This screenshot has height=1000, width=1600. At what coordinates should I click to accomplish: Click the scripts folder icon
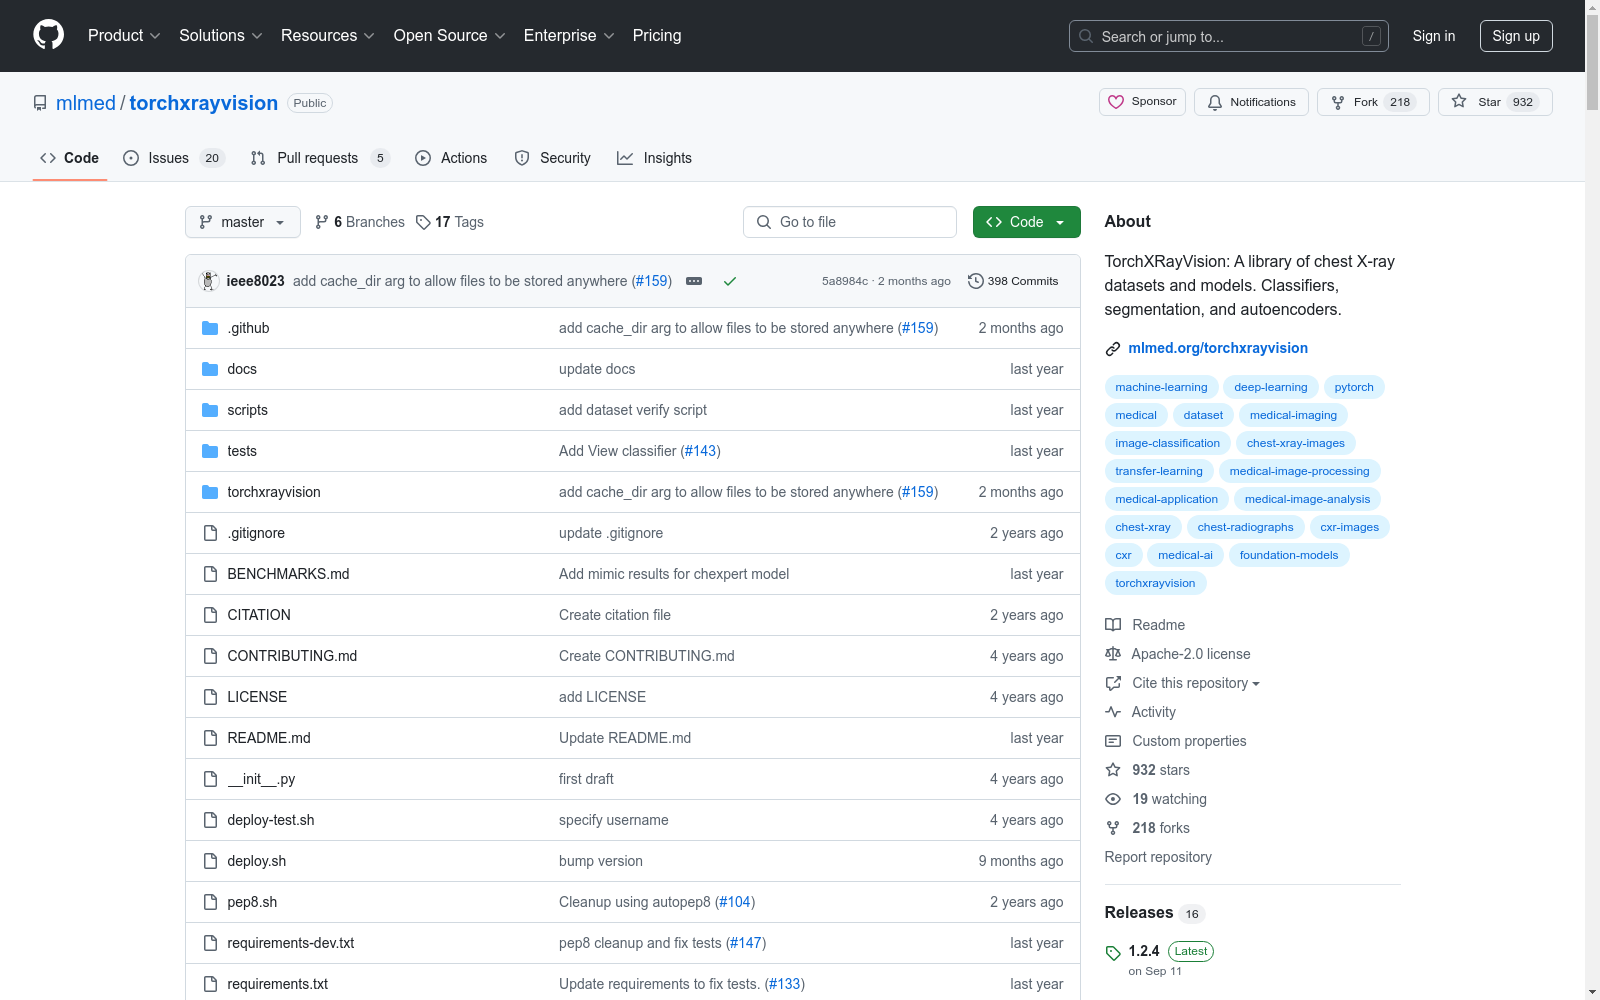(x=210, y=410)
